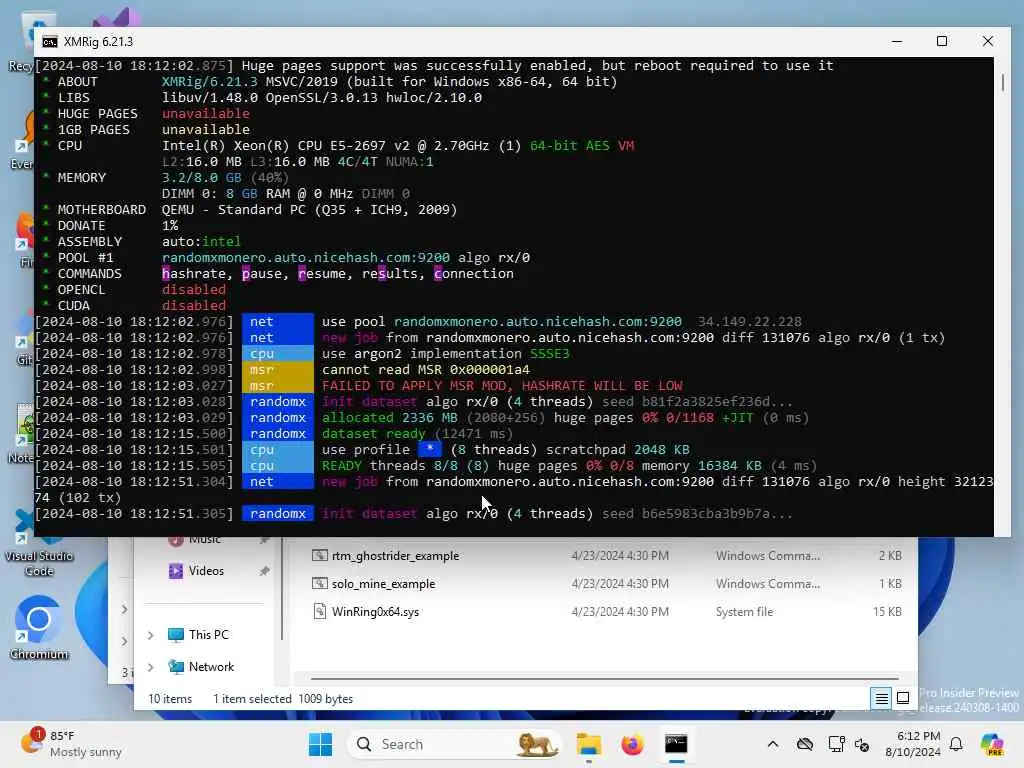Click the This PC monitor icon
Viewport: 1024px width, 768px height.
tap(176, 635)
